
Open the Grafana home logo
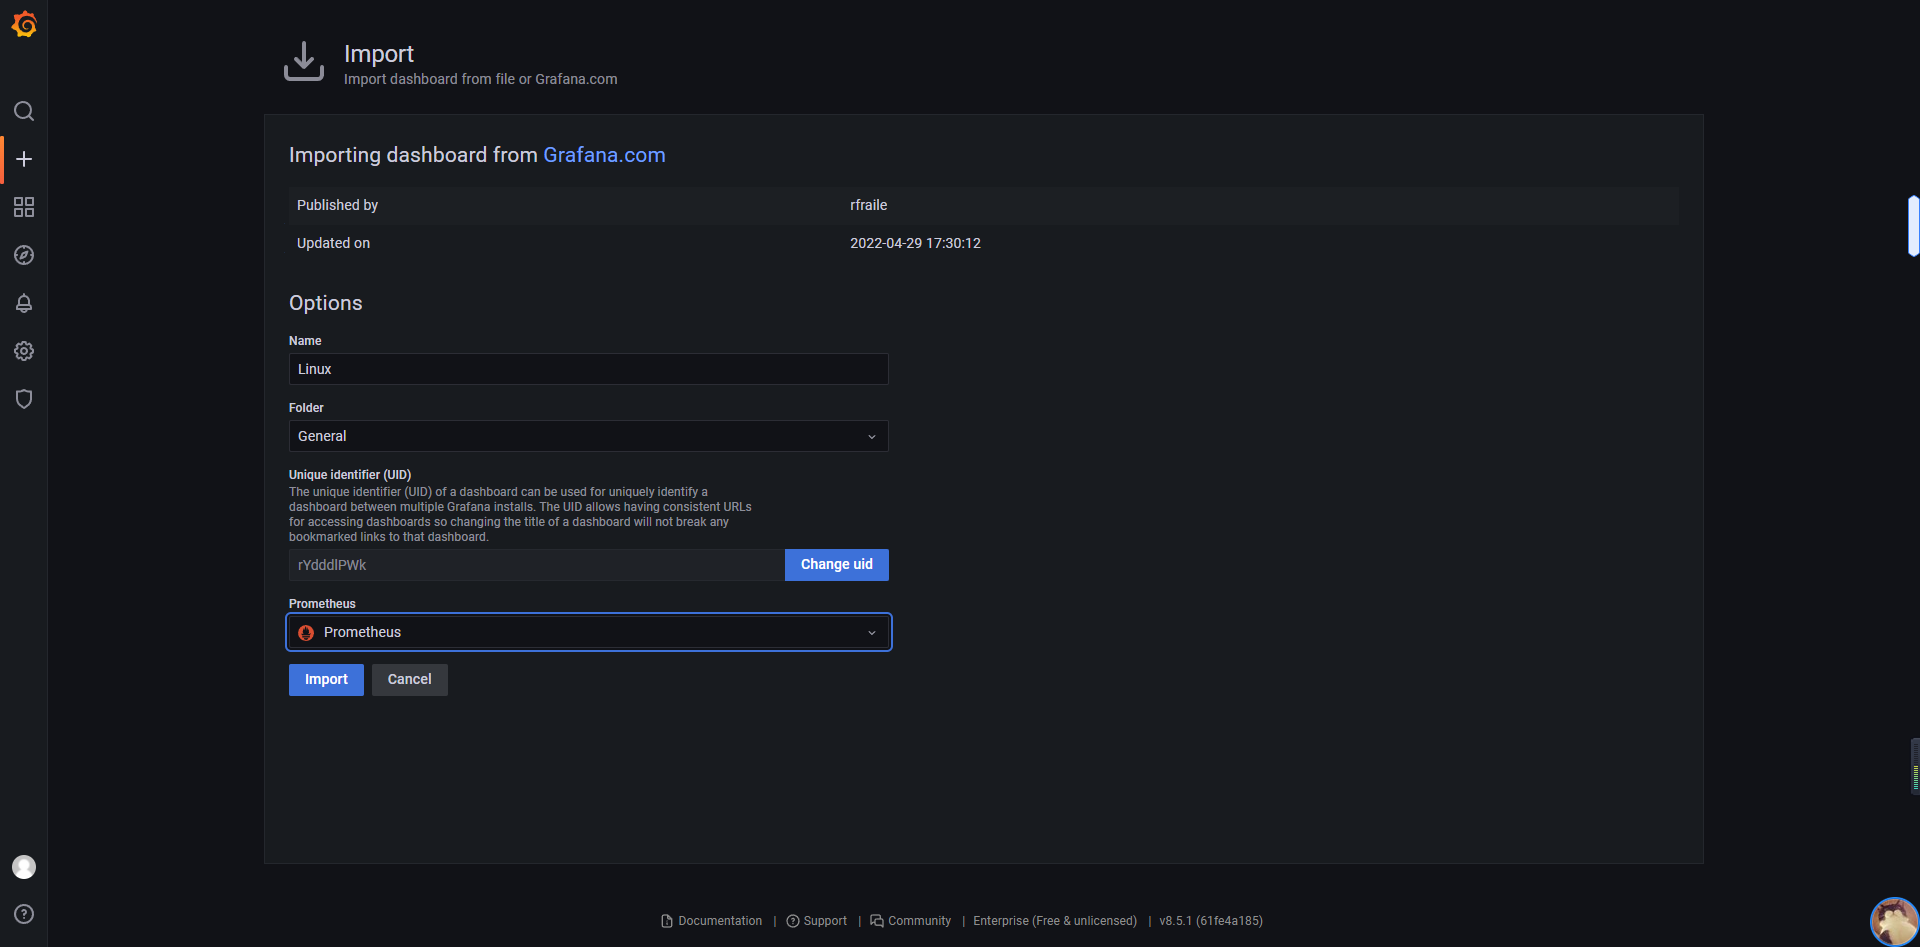pos(24,24)
